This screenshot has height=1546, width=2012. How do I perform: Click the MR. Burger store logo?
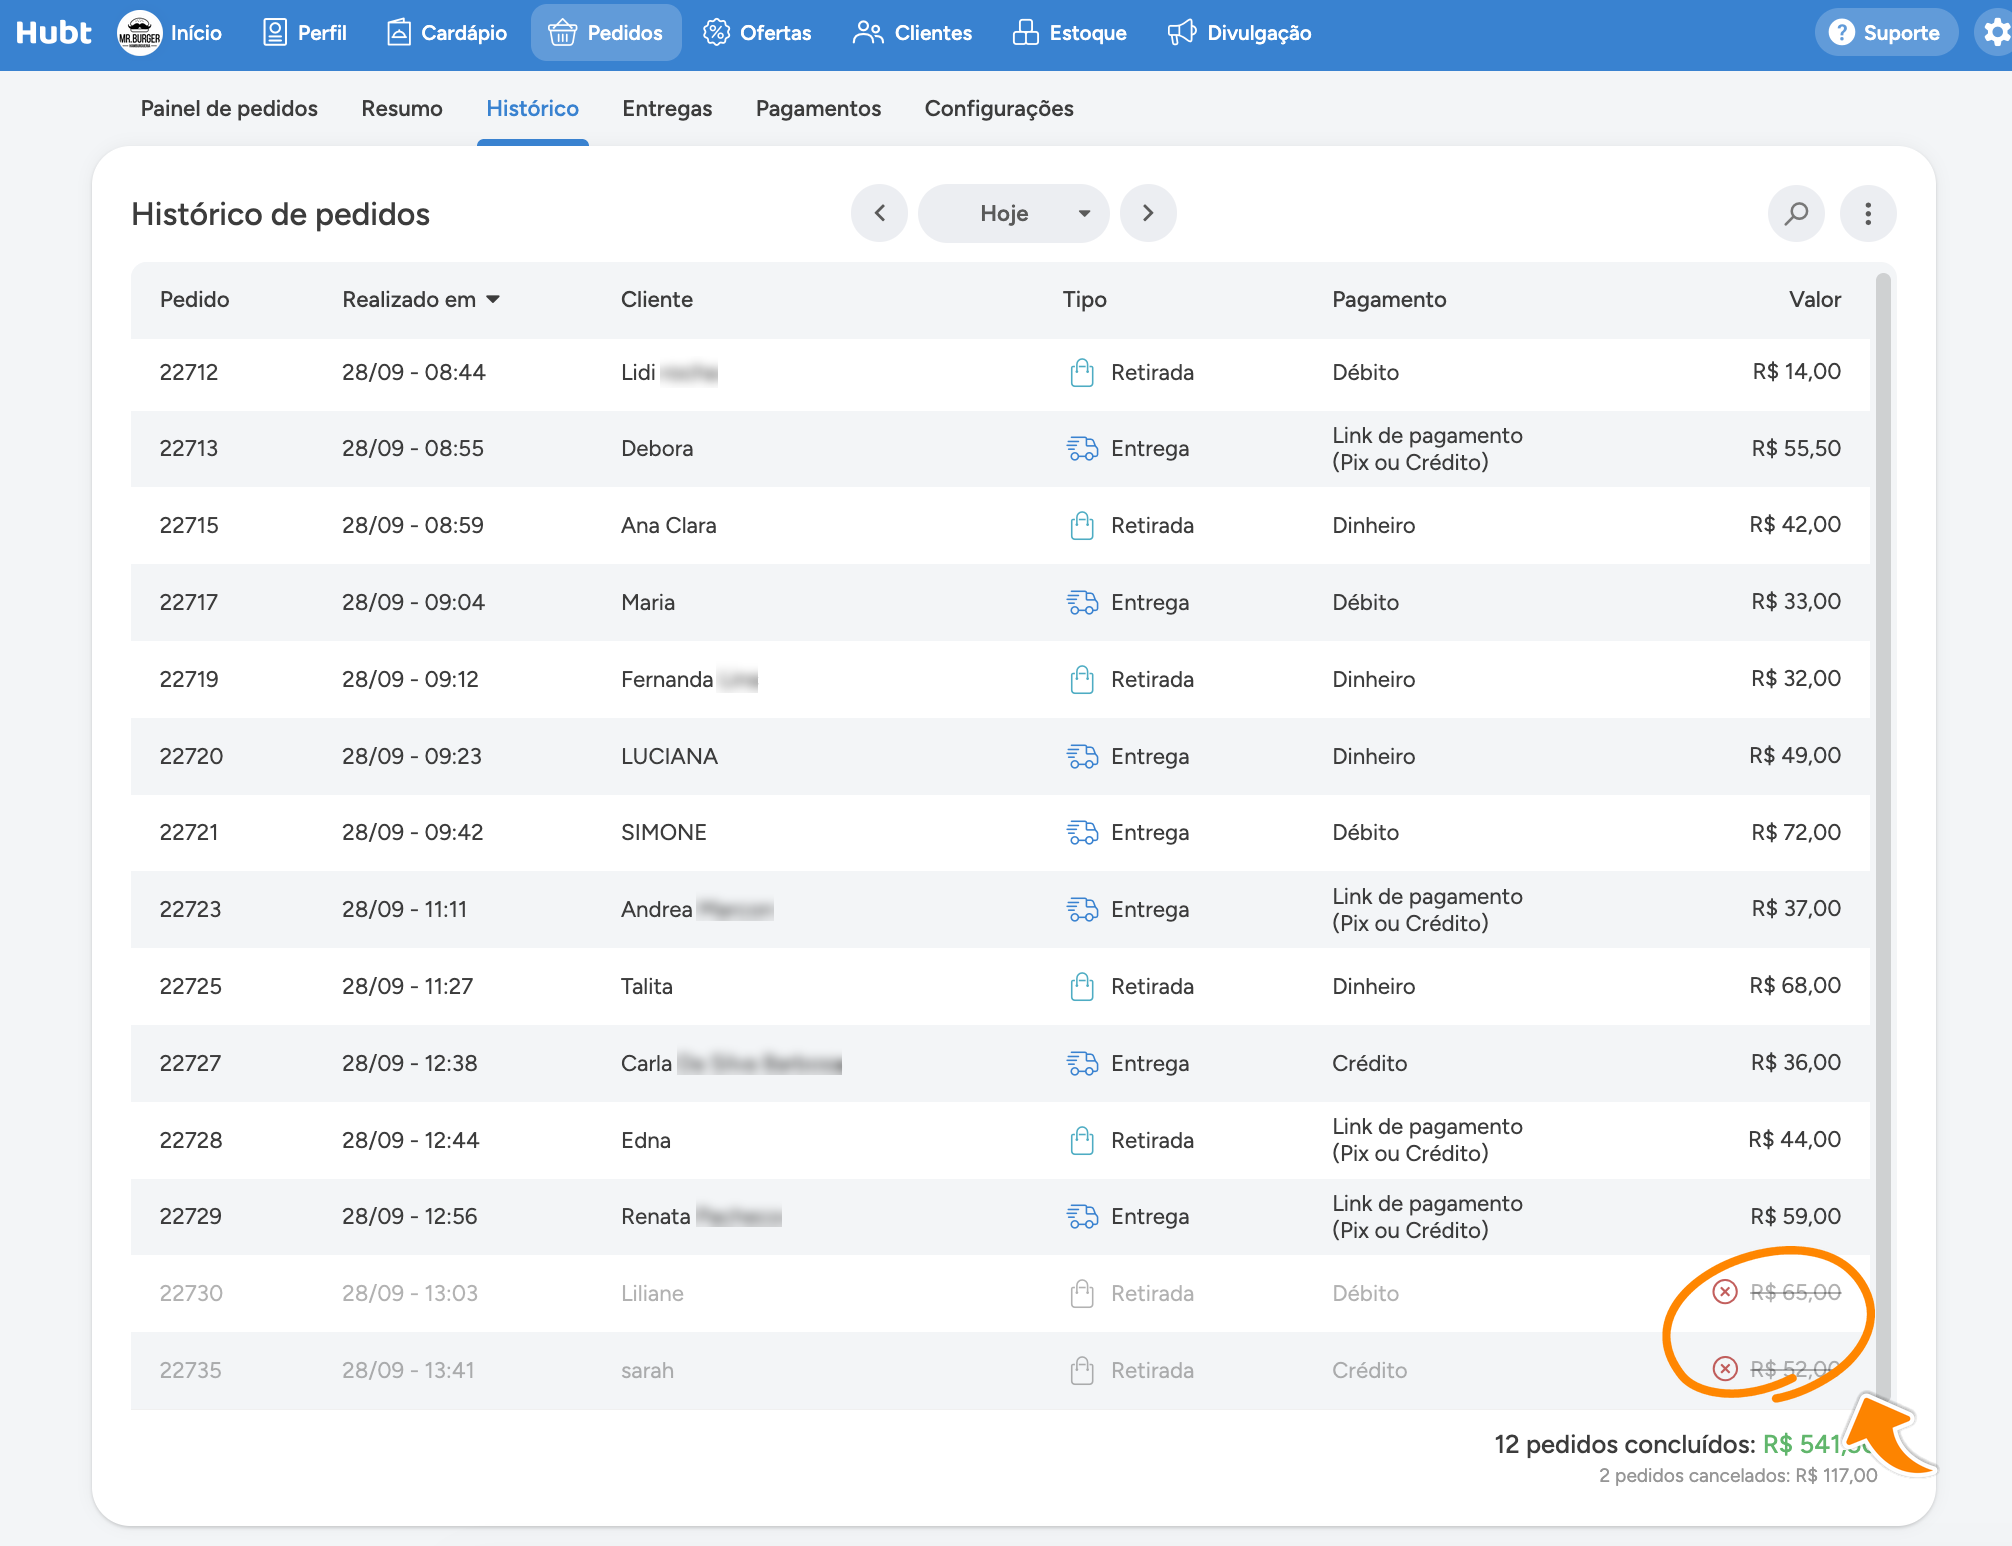140,33
